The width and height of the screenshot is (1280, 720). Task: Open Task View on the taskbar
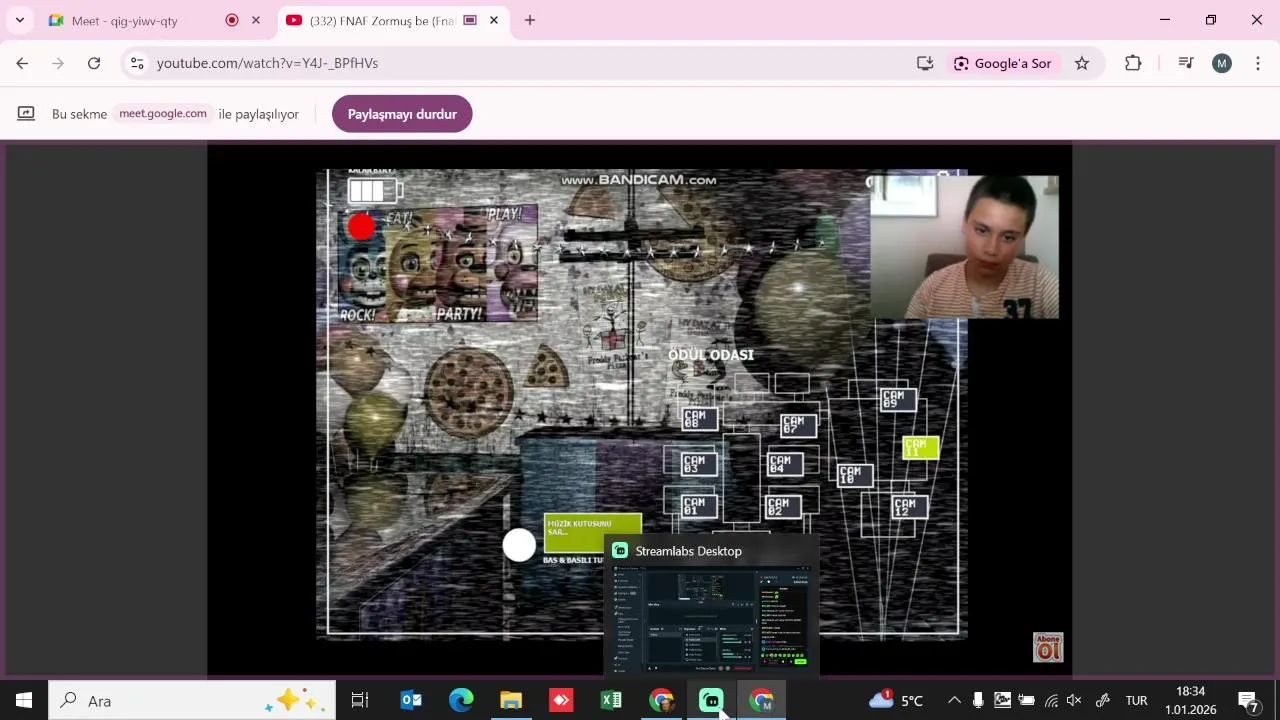360,700
